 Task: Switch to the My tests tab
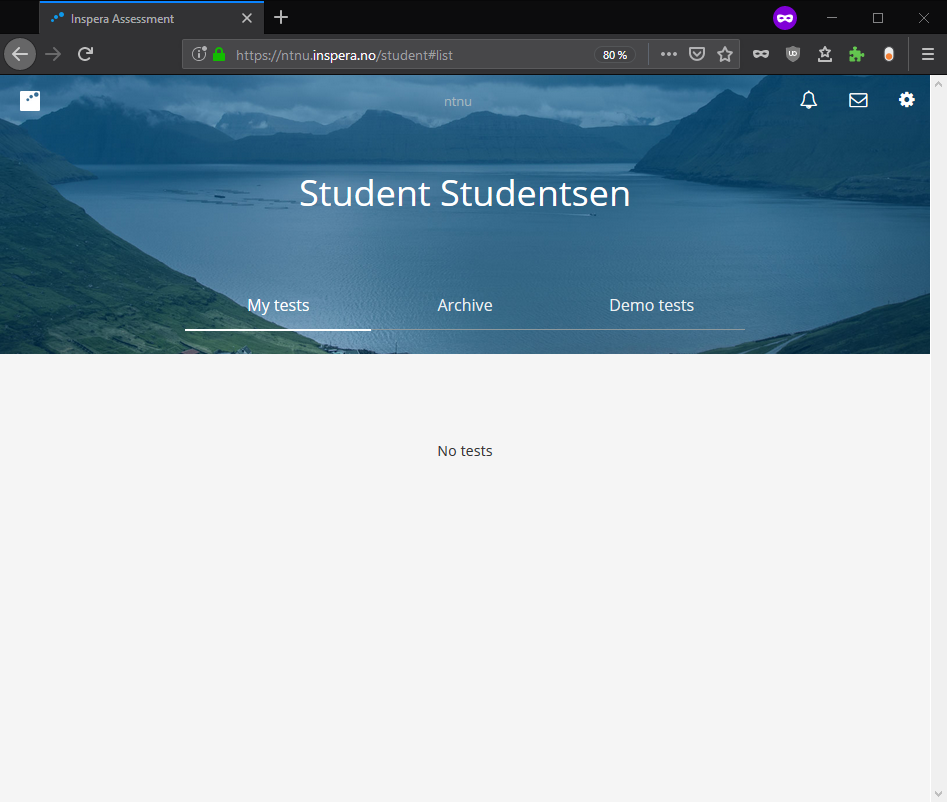278,306
